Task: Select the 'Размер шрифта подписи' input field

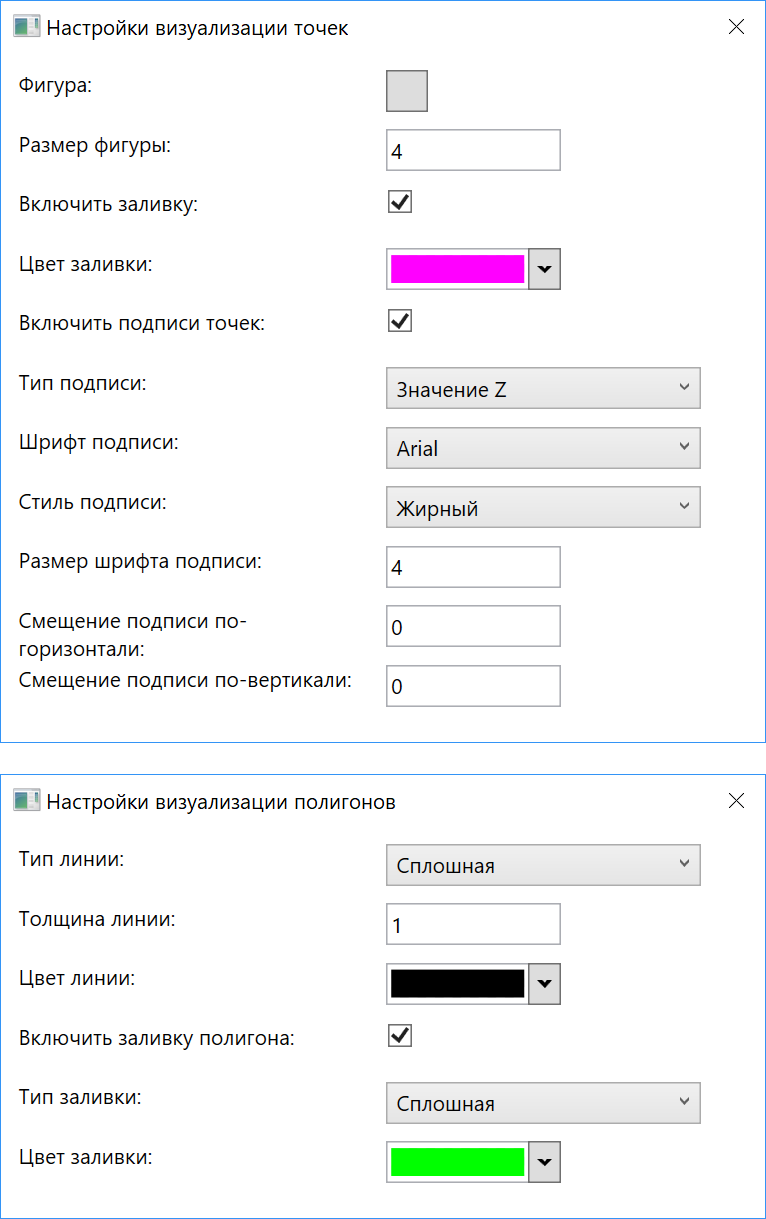Action: coord(472,566)
